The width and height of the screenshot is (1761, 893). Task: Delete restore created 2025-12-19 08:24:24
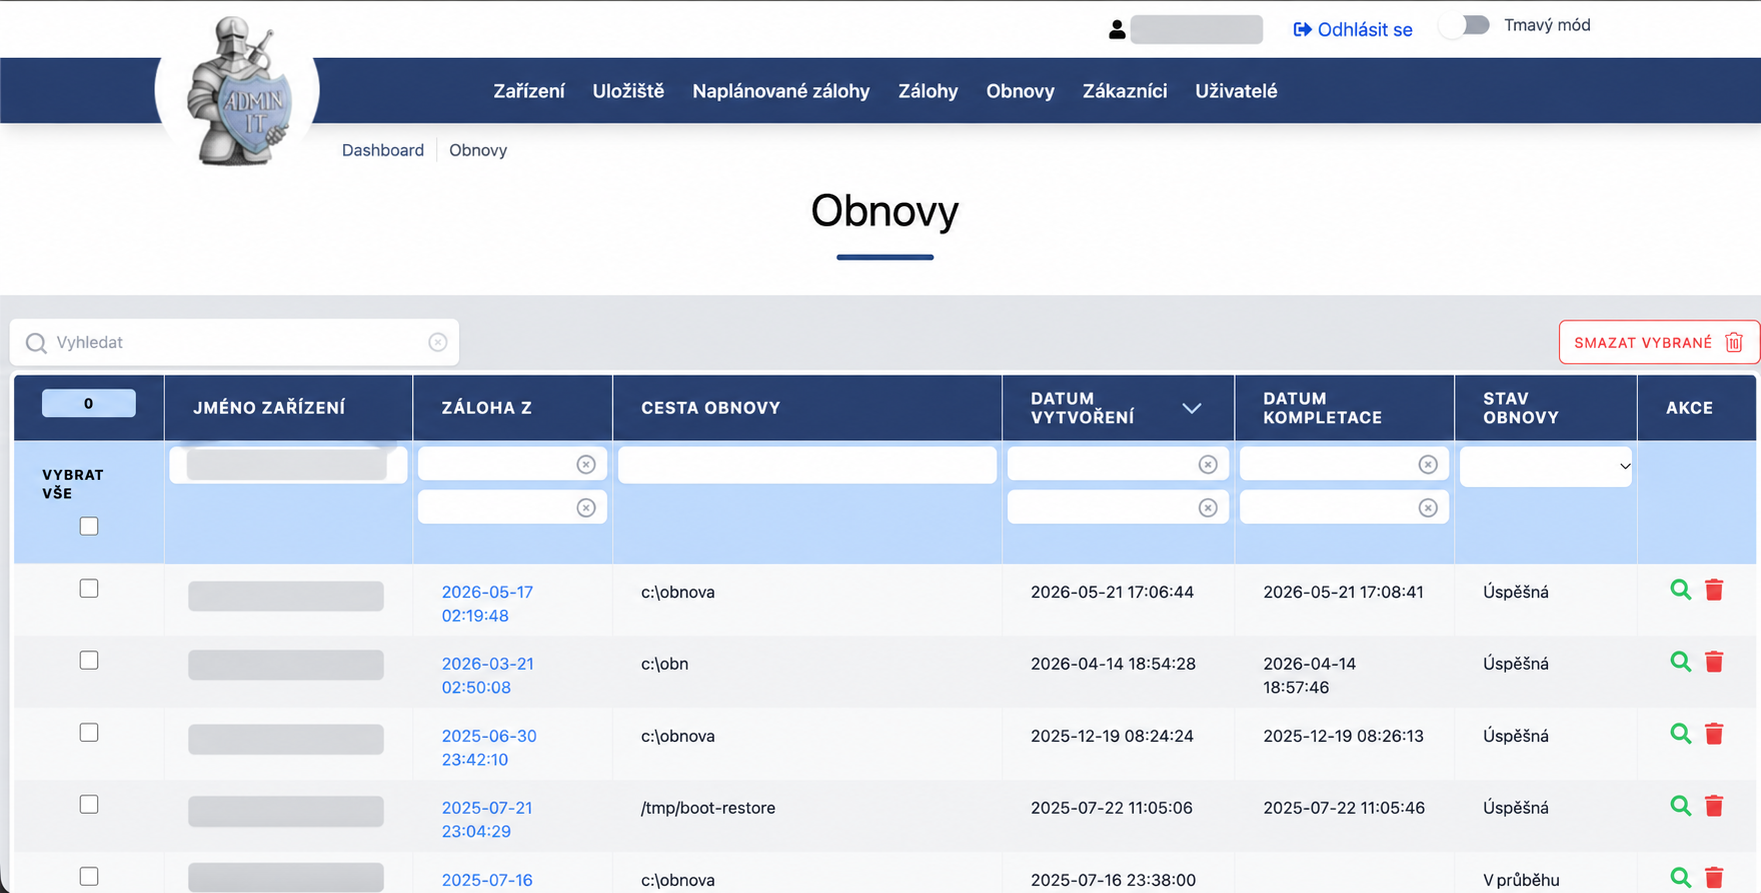pos(1714,734)
